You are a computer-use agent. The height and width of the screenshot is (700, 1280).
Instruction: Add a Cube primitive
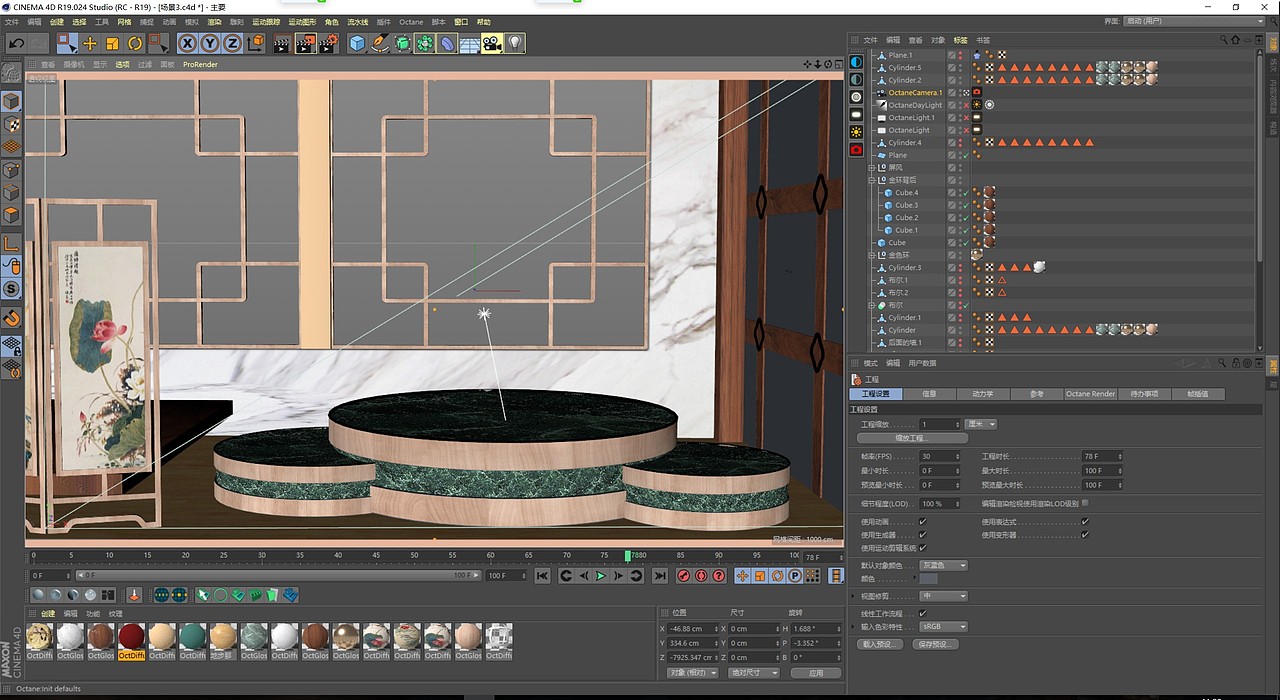(x=357, y=43)
